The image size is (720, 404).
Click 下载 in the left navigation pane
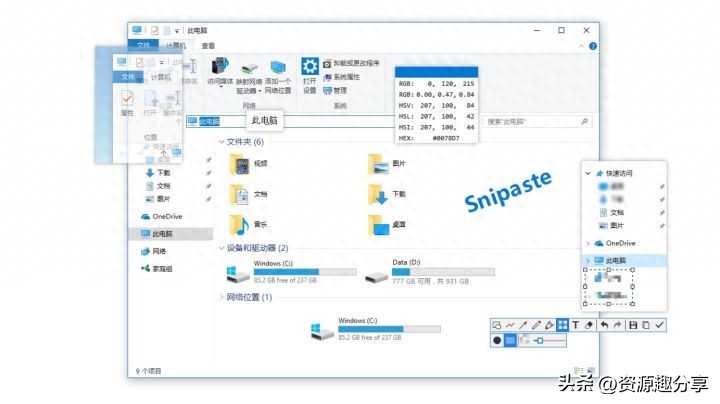click(x=158, y=173)
